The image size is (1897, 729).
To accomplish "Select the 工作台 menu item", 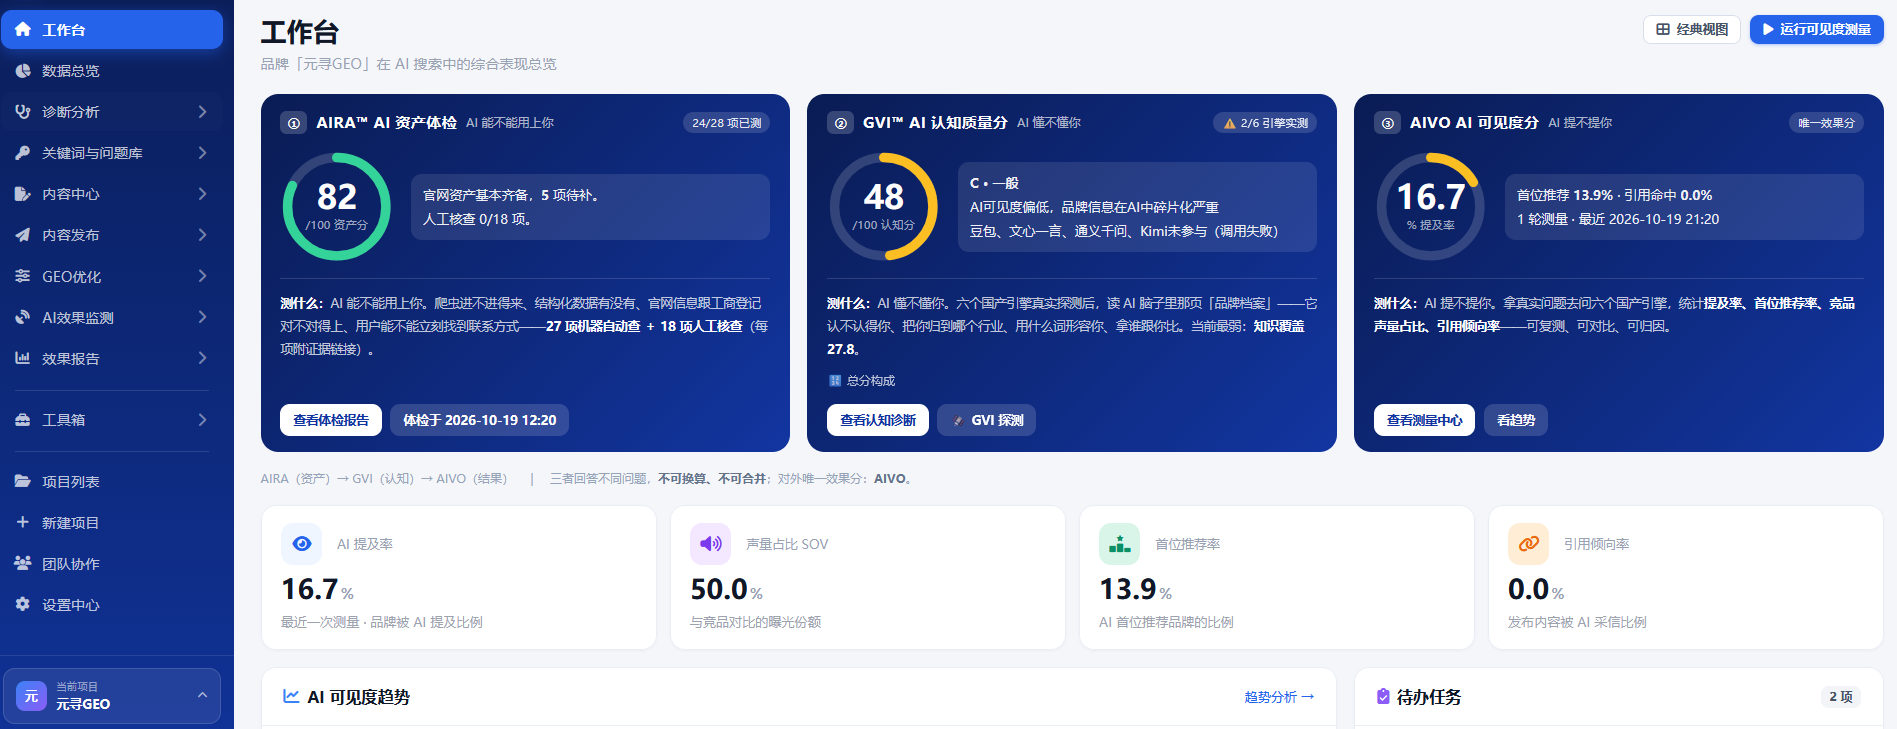I will (x=112, y=30).
